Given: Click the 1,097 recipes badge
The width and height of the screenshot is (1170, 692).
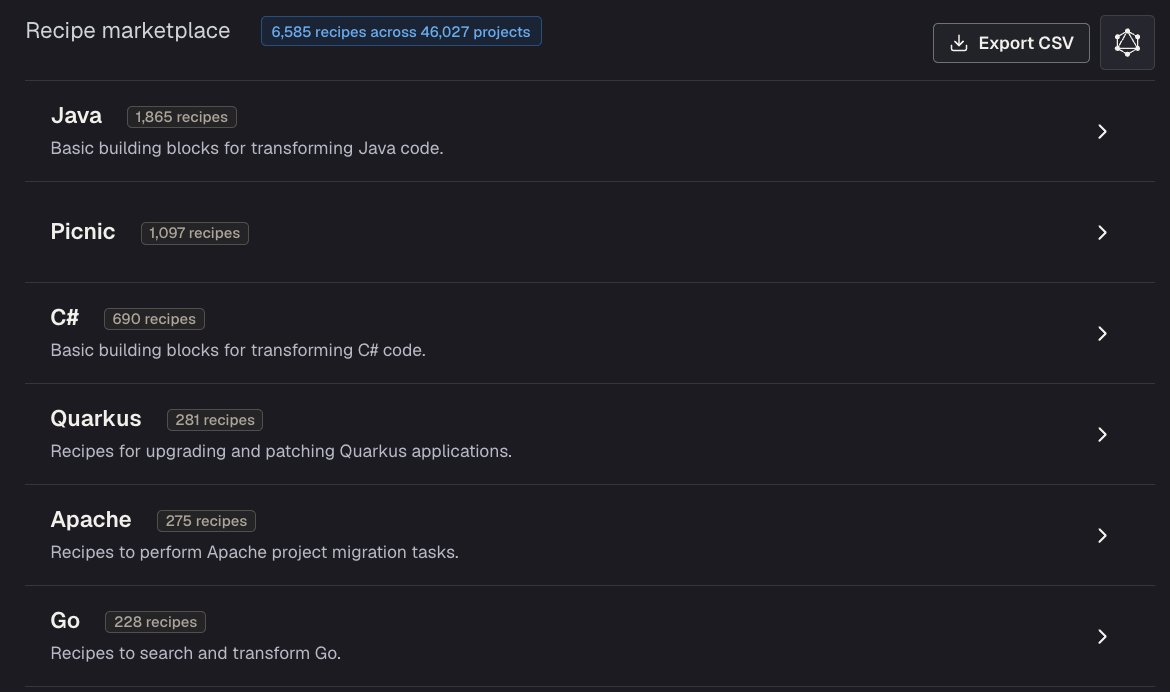Looking at the screenshot, I should click(x=194, y=233).
